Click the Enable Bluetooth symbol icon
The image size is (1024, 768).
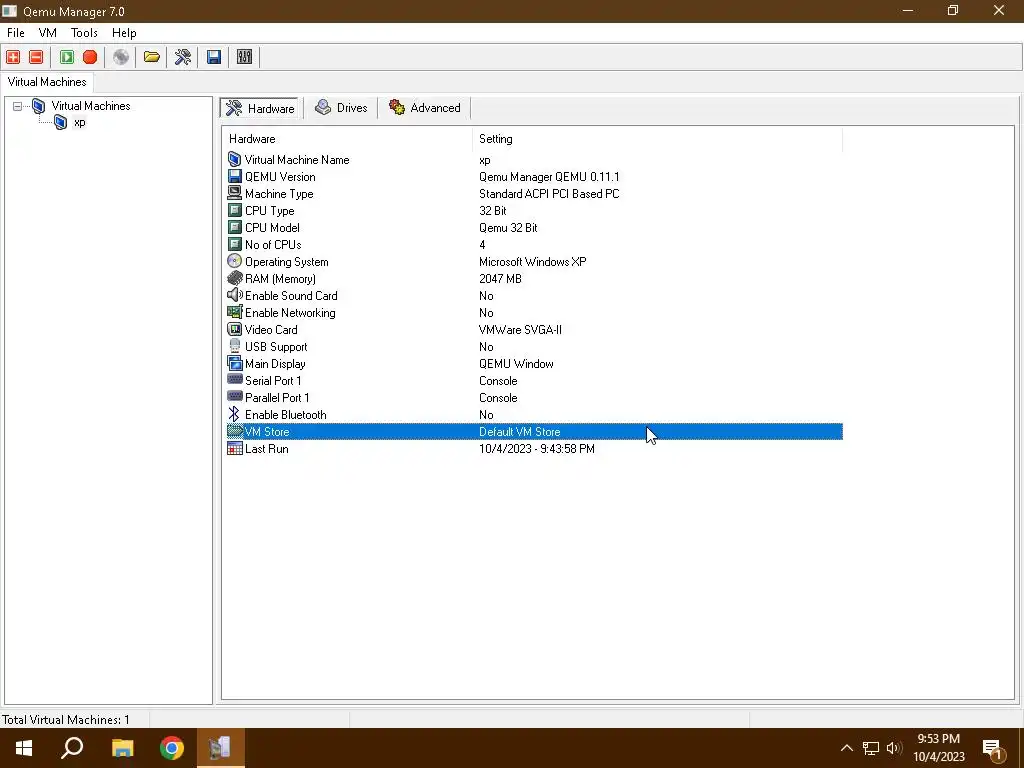[234, 414]
